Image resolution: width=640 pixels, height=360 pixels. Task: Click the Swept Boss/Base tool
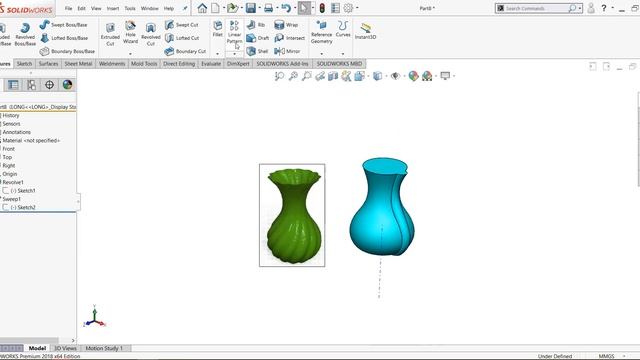pyautogui.click(x=63, y=25)
